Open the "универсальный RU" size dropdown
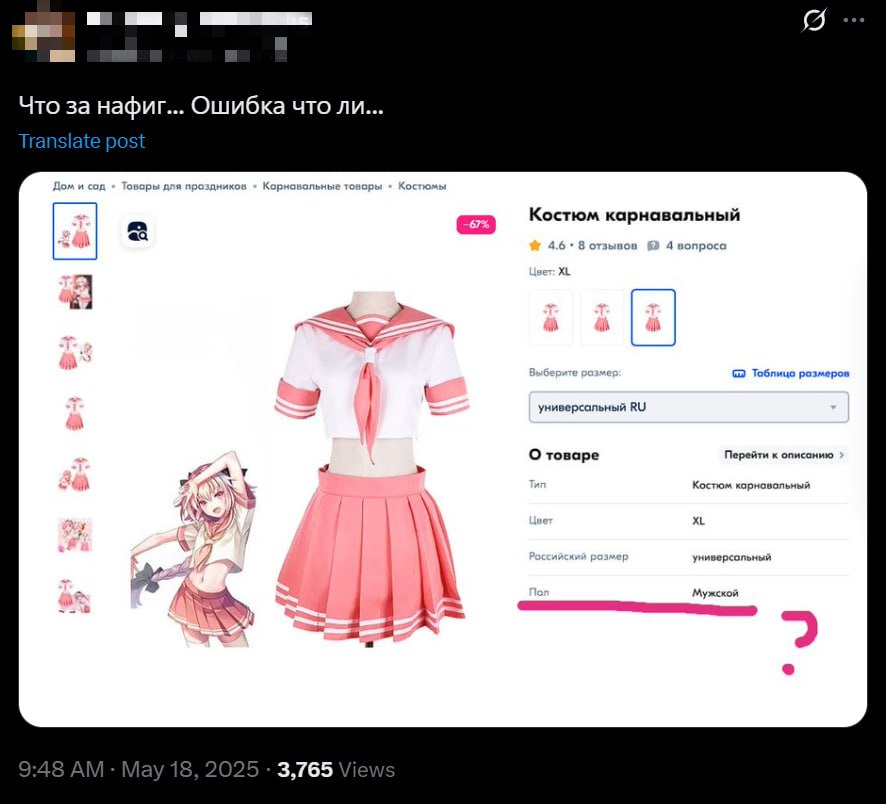The width and height of the screenshot is (886, 804). [688, 407]
